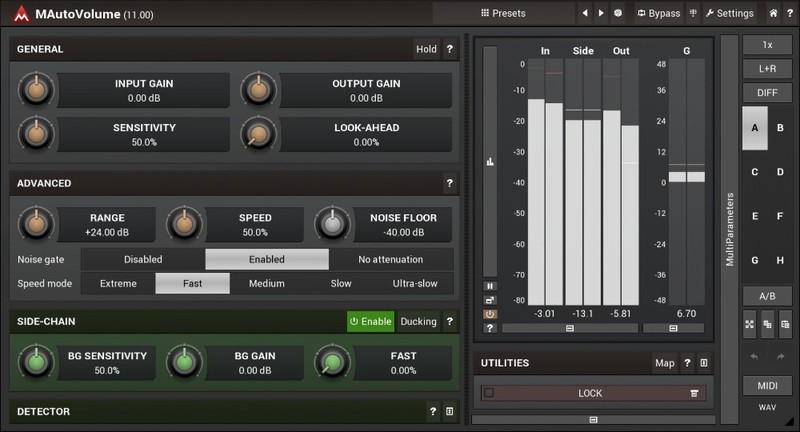The image size is (800, 432).
Task: Open the Settings menu
Action: click(x=729, y=14)
